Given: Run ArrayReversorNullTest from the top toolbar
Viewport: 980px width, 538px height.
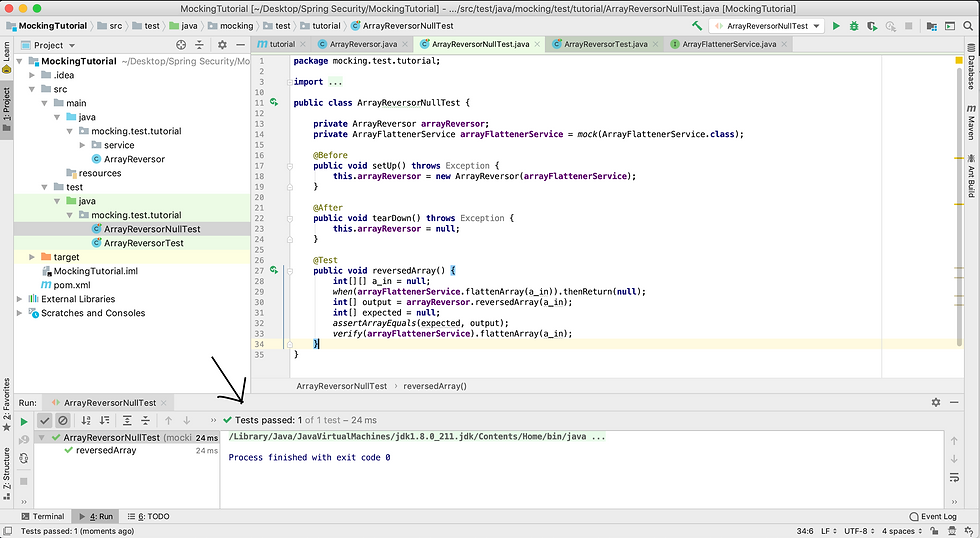Looking at the screenshot, I should pos(836,26).
